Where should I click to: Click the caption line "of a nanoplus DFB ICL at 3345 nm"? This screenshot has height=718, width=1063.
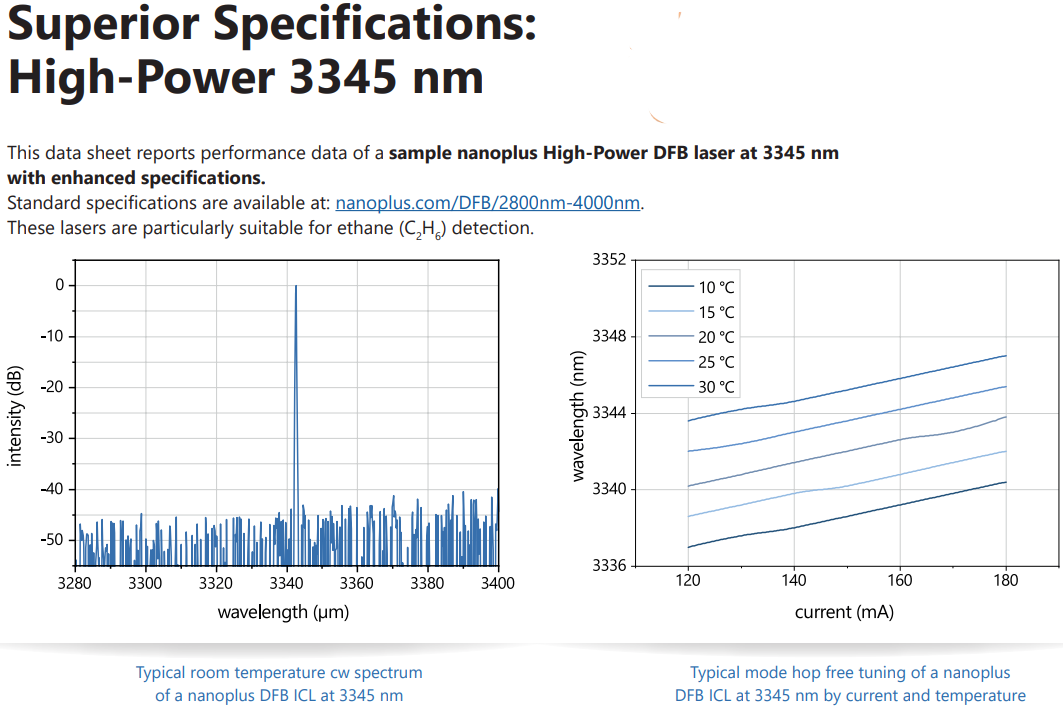[x=279, y=696]
